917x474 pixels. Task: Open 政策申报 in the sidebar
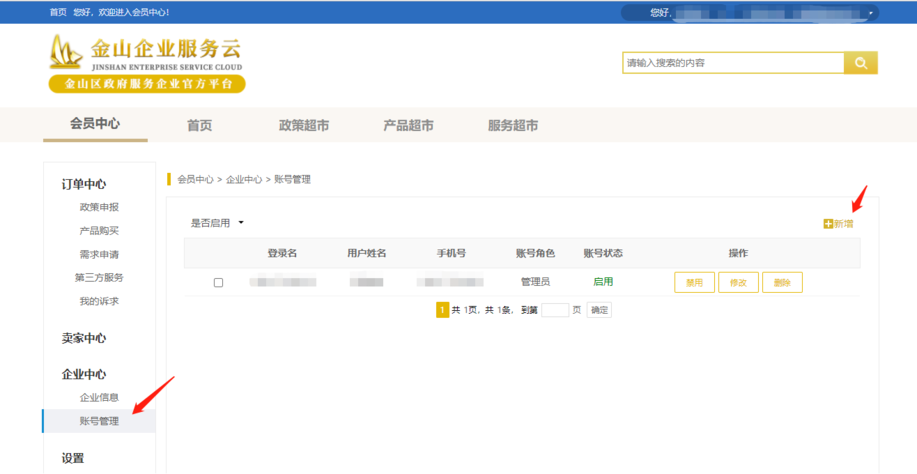pos(99,207)
